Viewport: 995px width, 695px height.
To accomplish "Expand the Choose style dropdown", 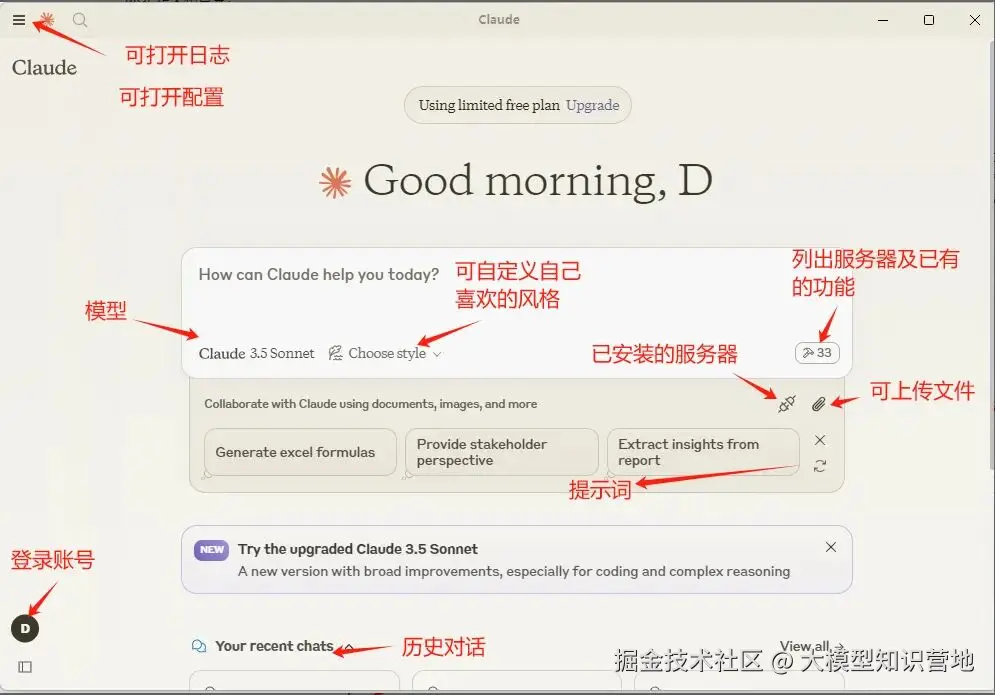I will [x=385, y=354].
